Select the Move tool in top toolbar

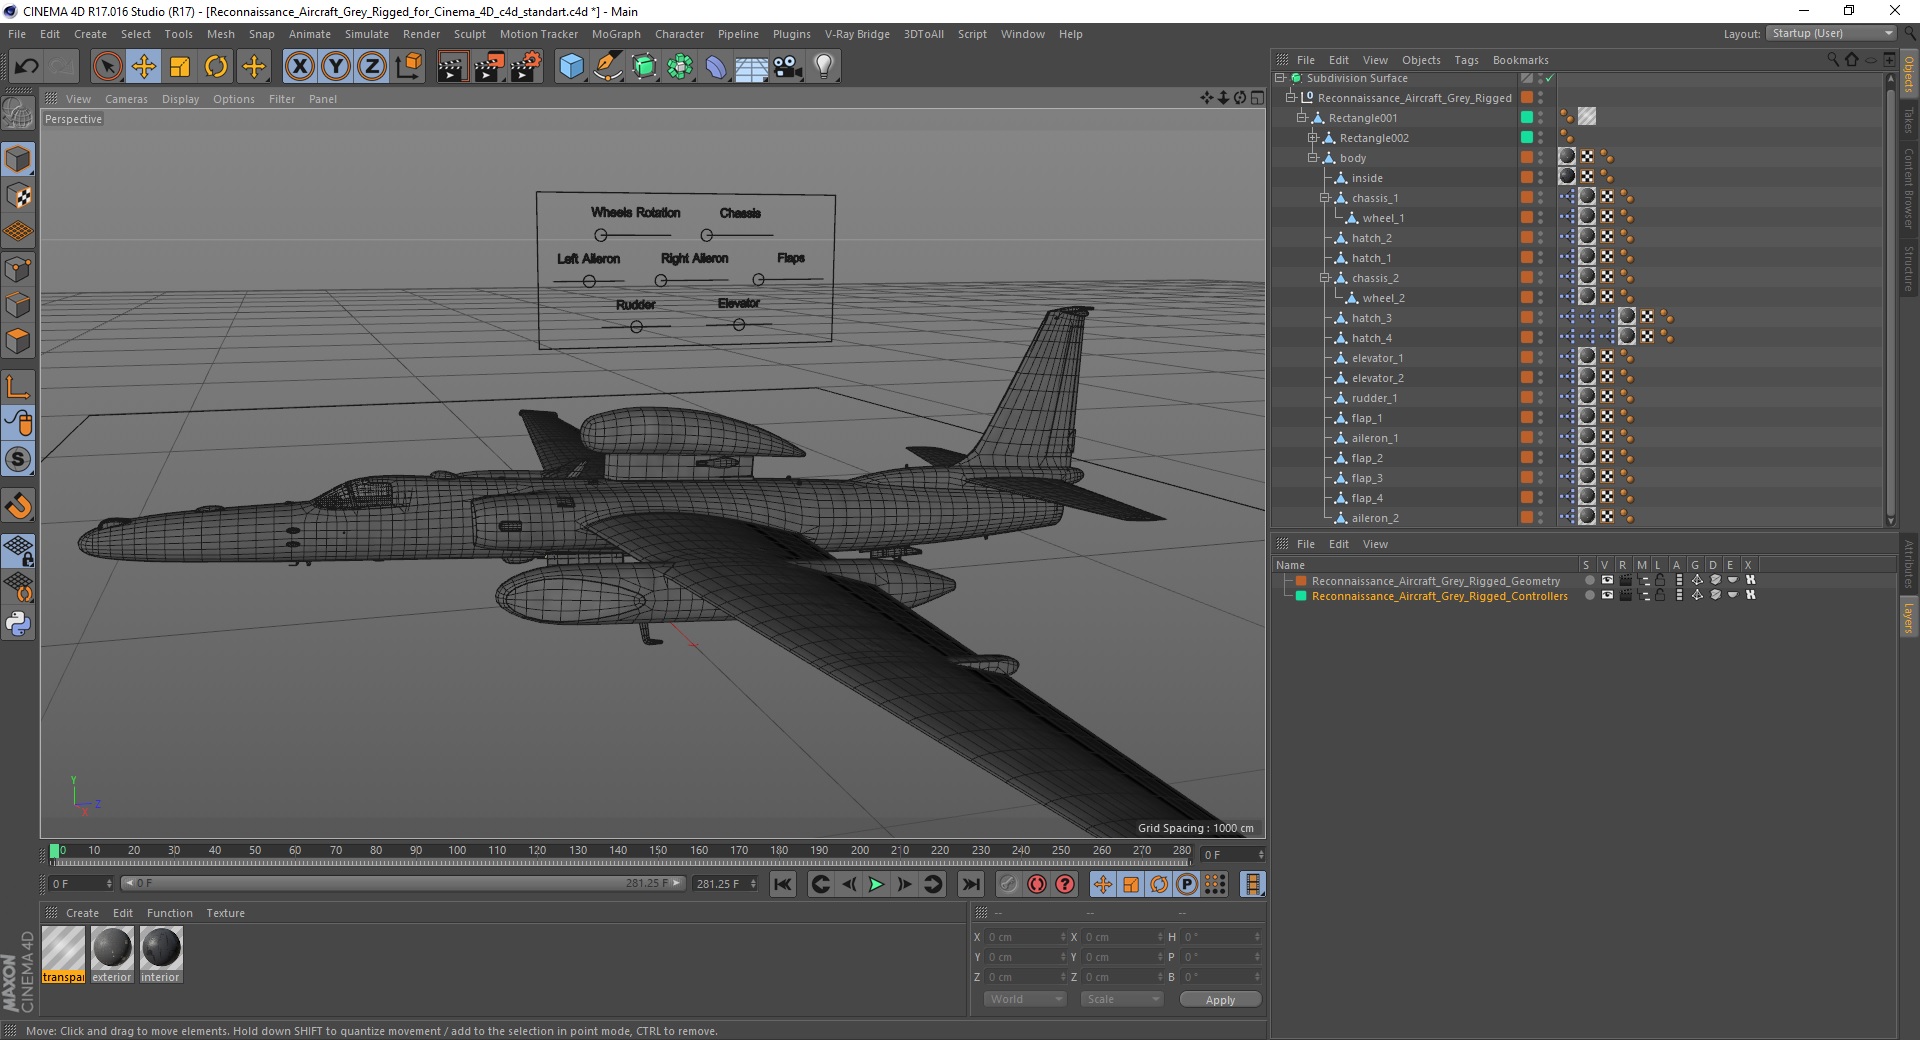tap(144, 67)
